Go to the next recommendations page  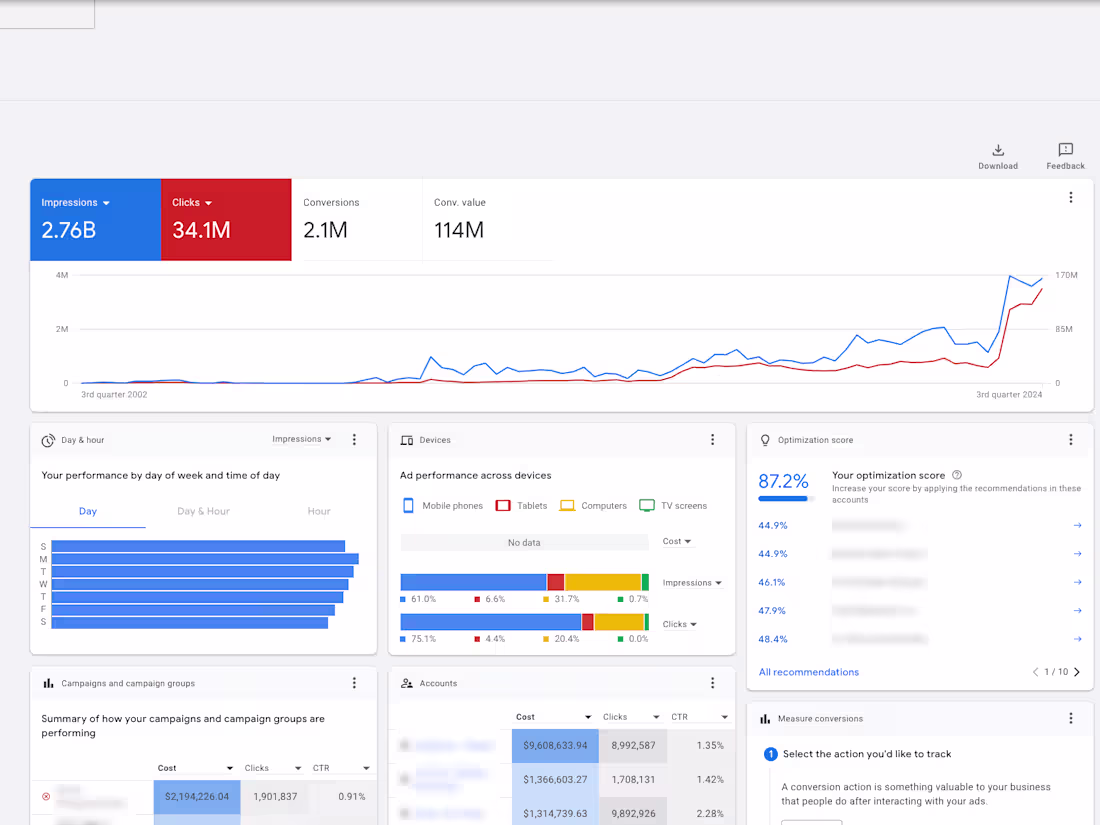(1076, 672)
